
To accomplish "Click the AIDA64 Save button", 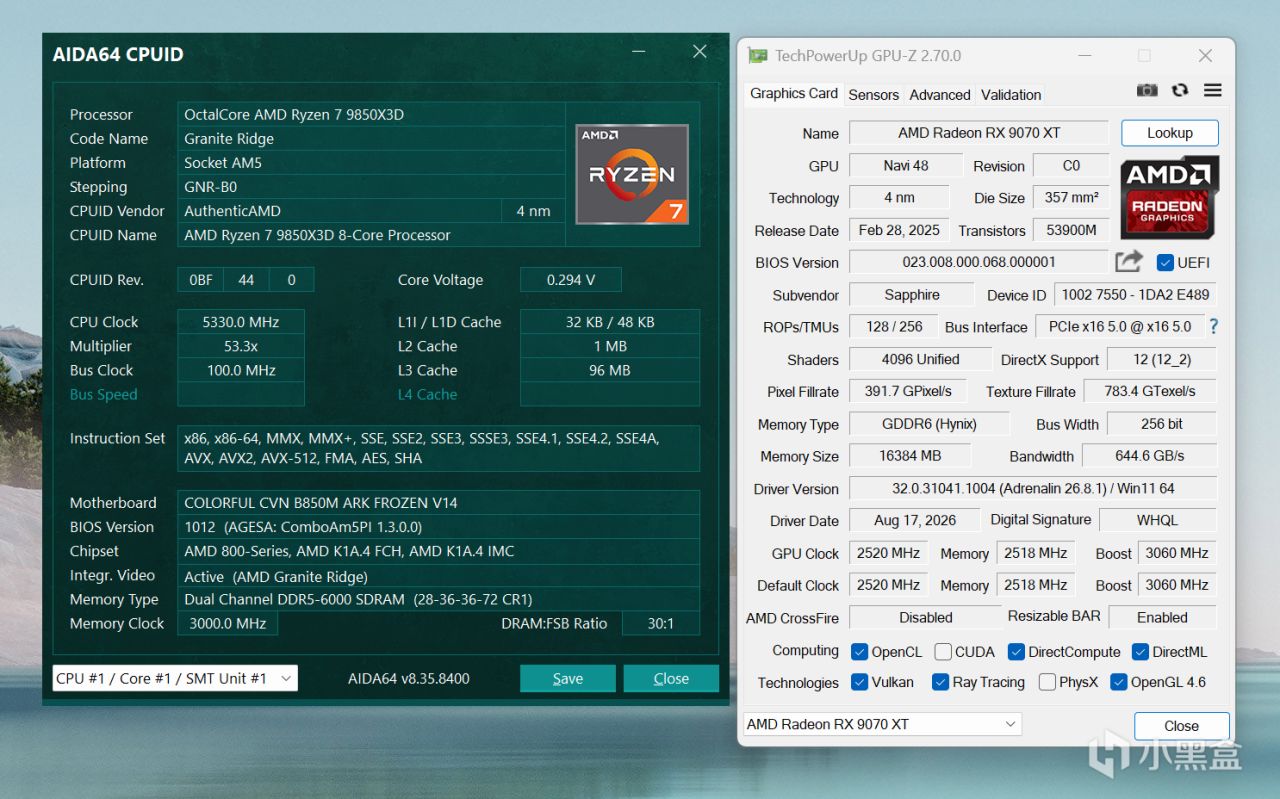I will [x=568, y=678].
